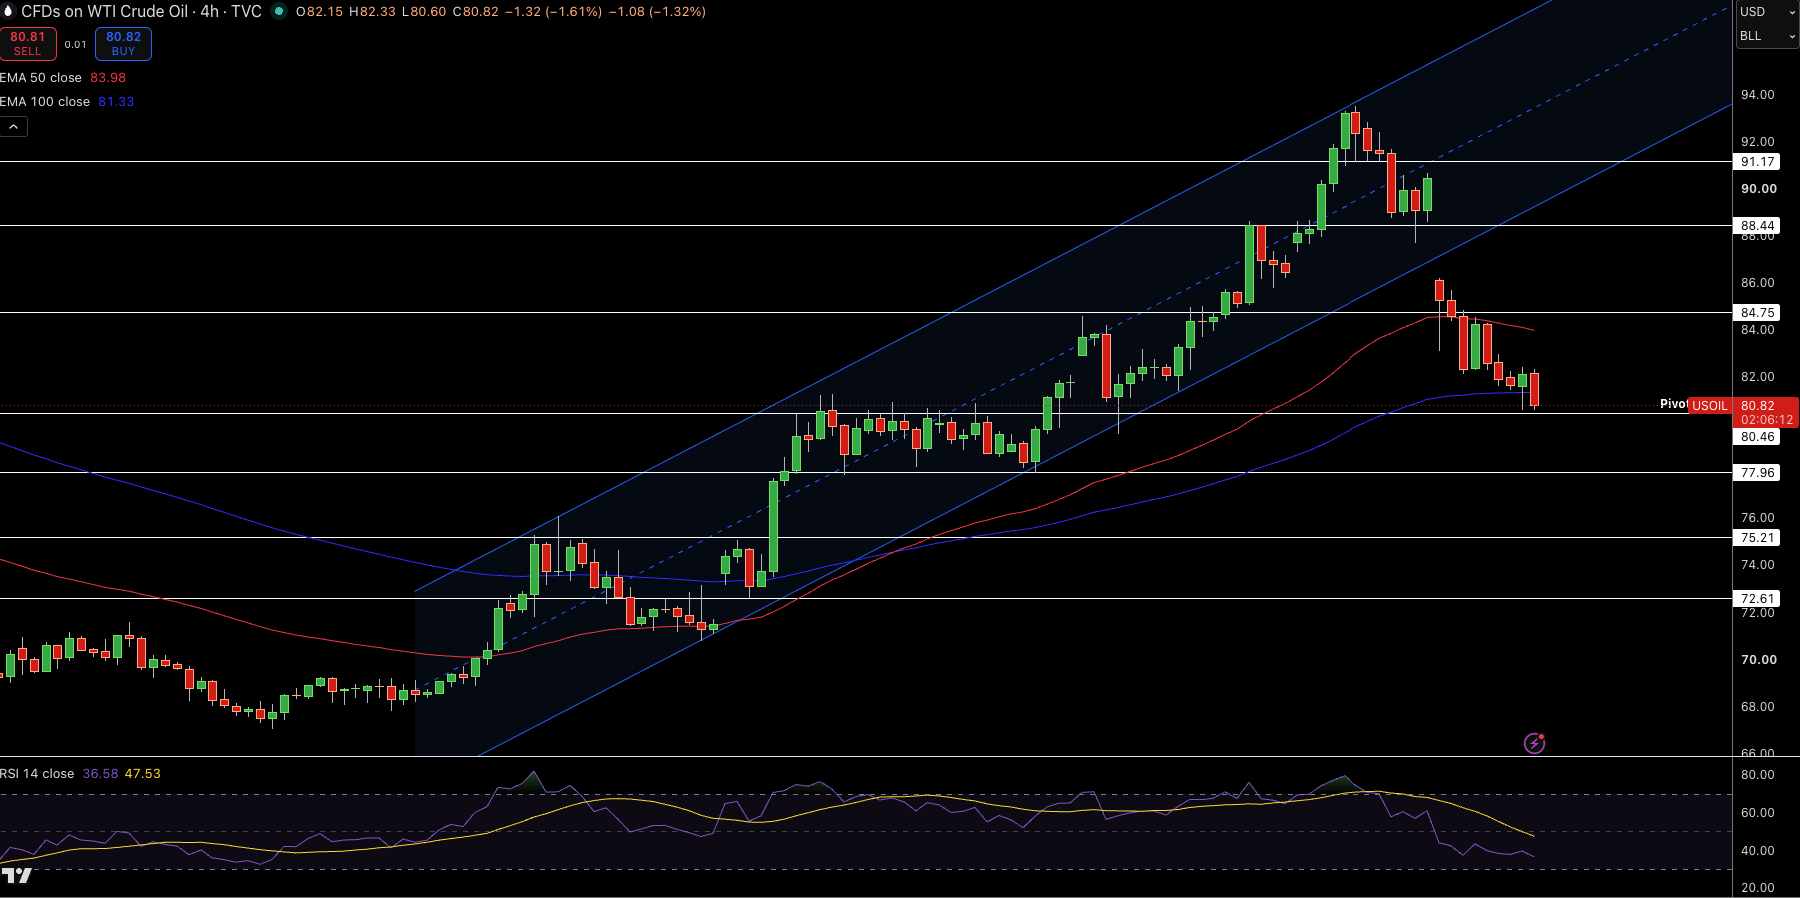Open the USD currency dropdown
Viewport: 1800px width, 898px height.
click(x=1767, y=12)
